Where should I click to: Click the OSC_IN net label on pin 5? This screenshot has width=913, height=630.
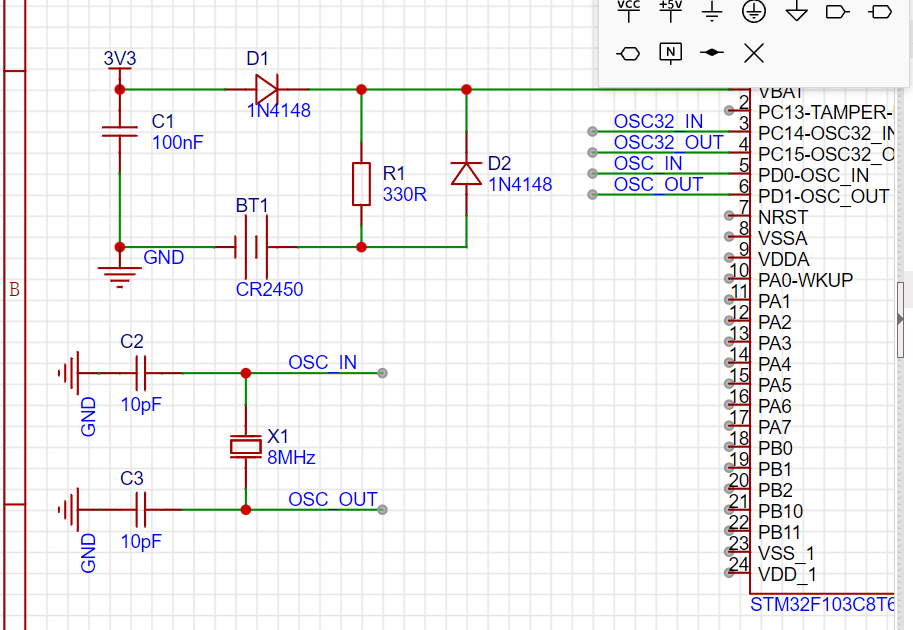648,163
